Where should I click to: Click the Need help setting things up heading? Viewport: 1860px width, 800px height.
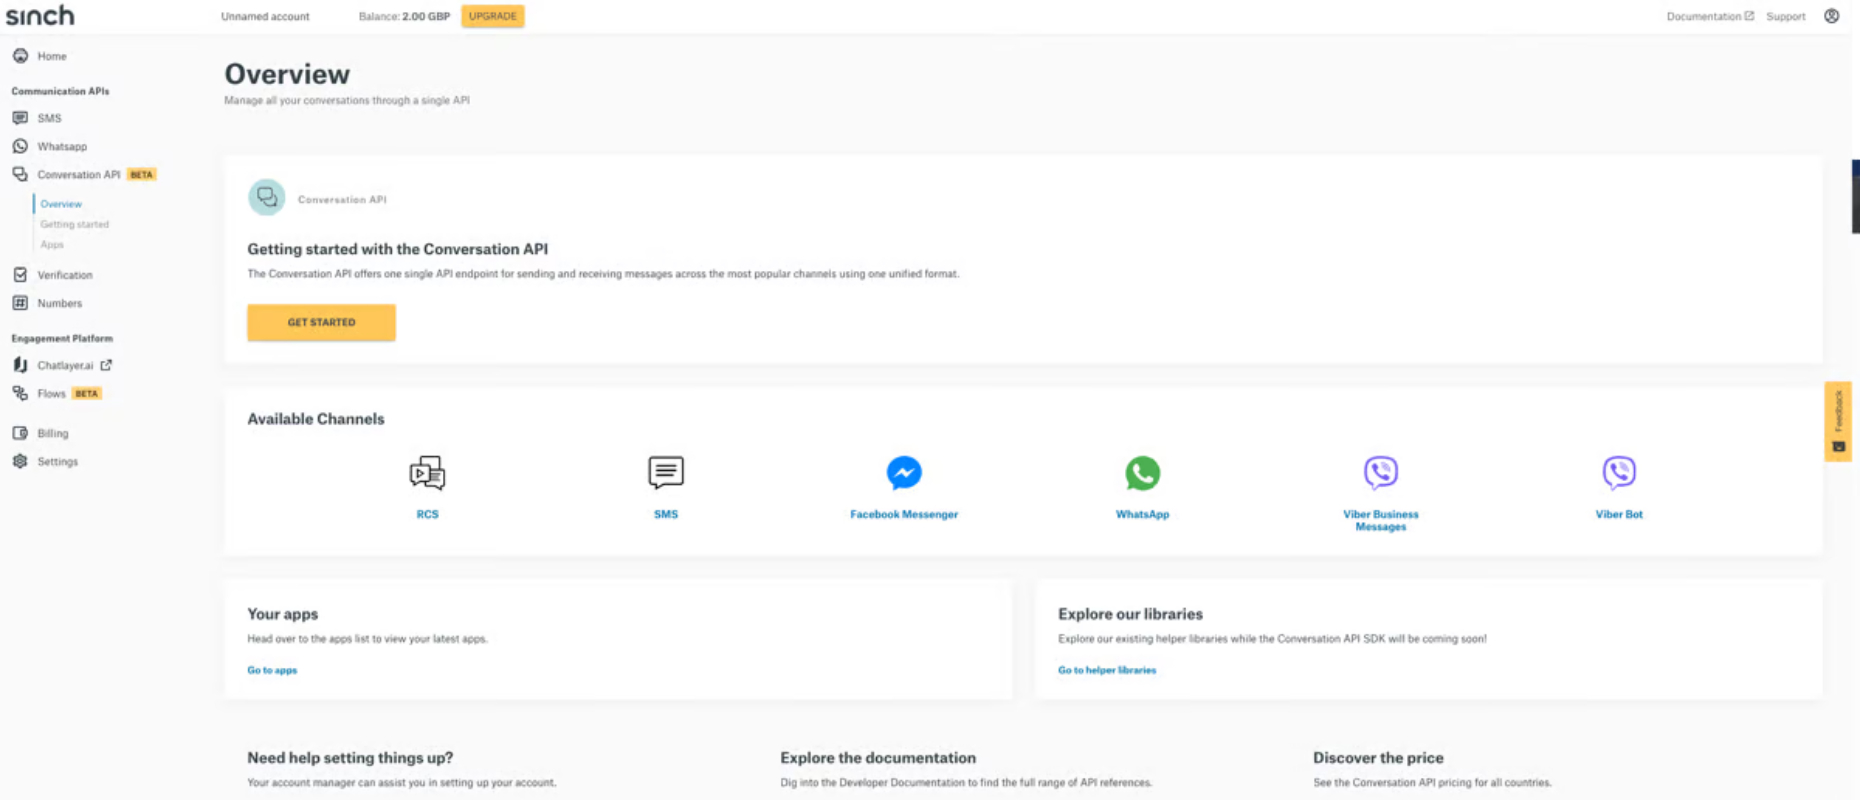[x=350, y=758]
